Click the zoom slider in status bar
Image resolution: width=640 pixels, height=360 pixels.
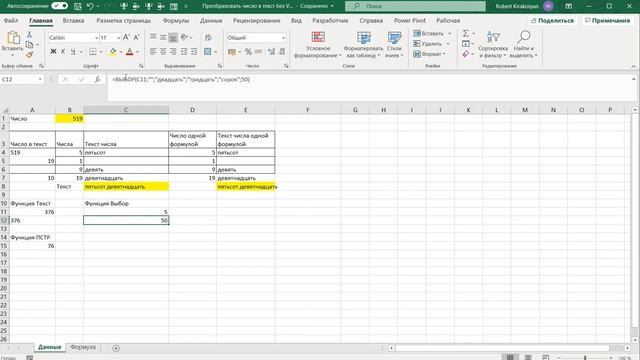[584, 357]
